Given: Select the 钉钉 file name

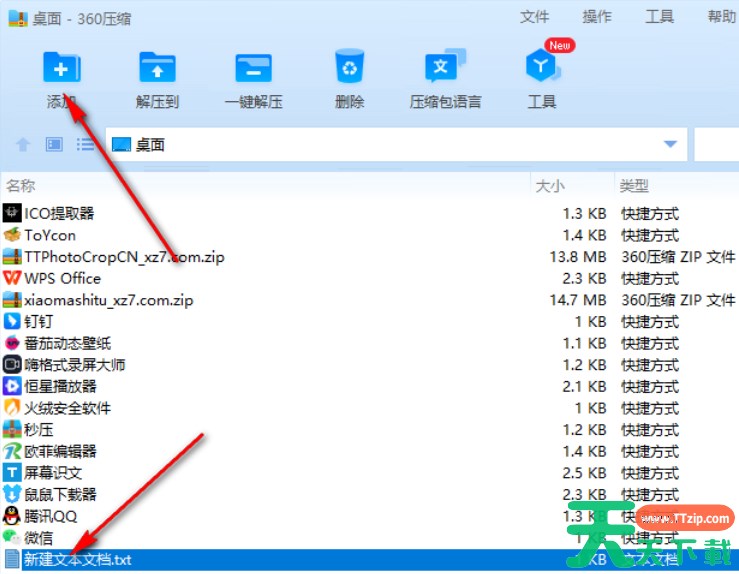Looking at the screenshot, I should coord(39,322).
